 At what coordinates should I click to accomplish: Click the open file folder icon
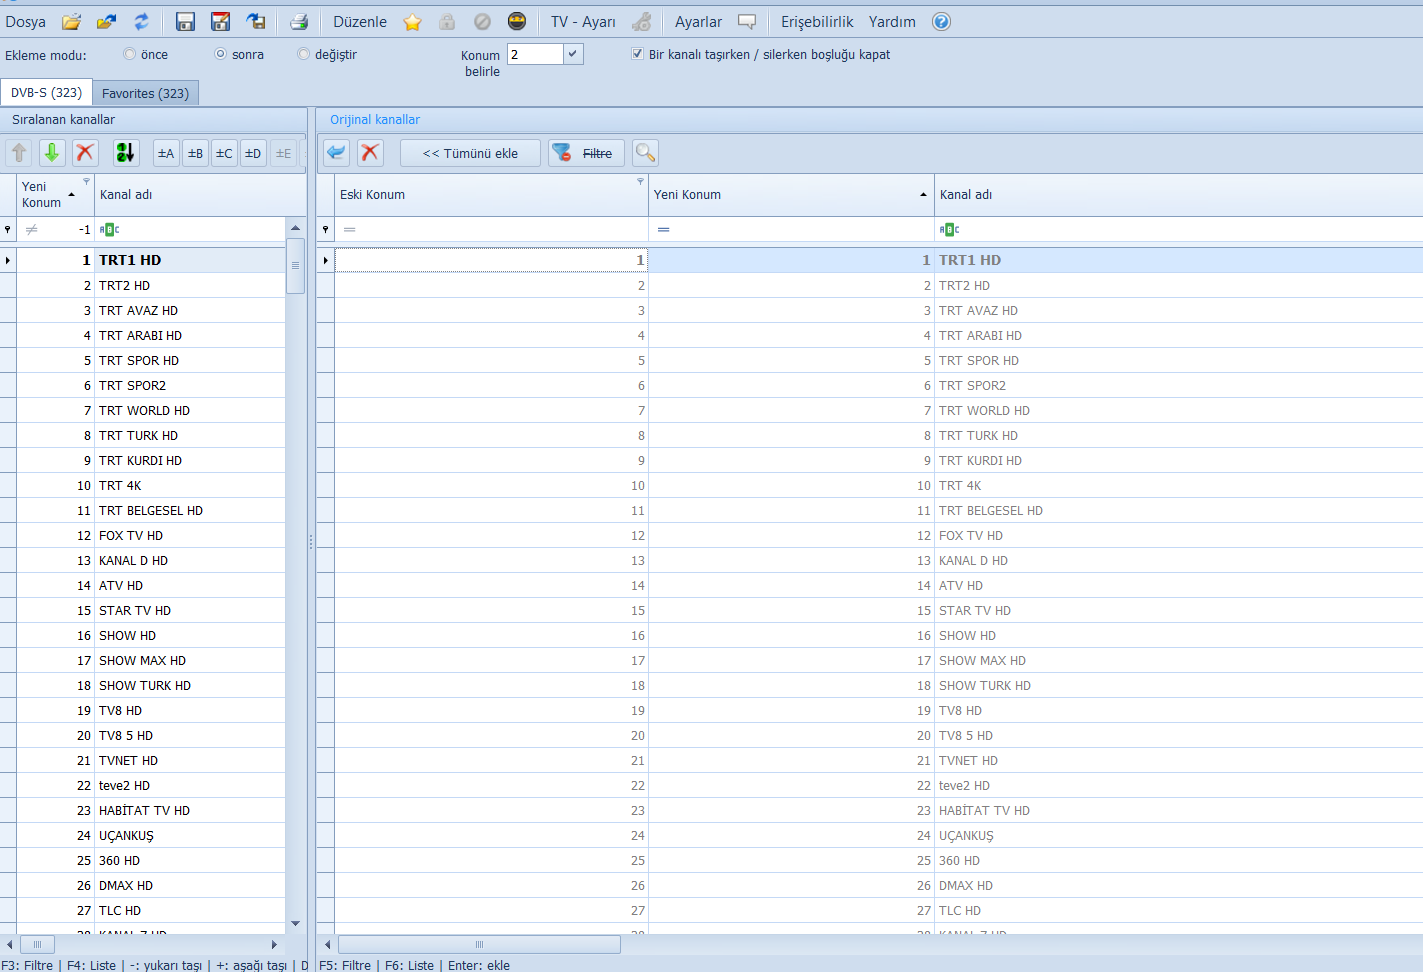(71, 22)
